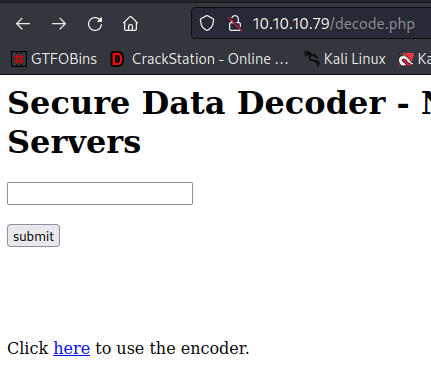Focus the decoder text input field
Screen dimensions: 431x372
point(100,193)
